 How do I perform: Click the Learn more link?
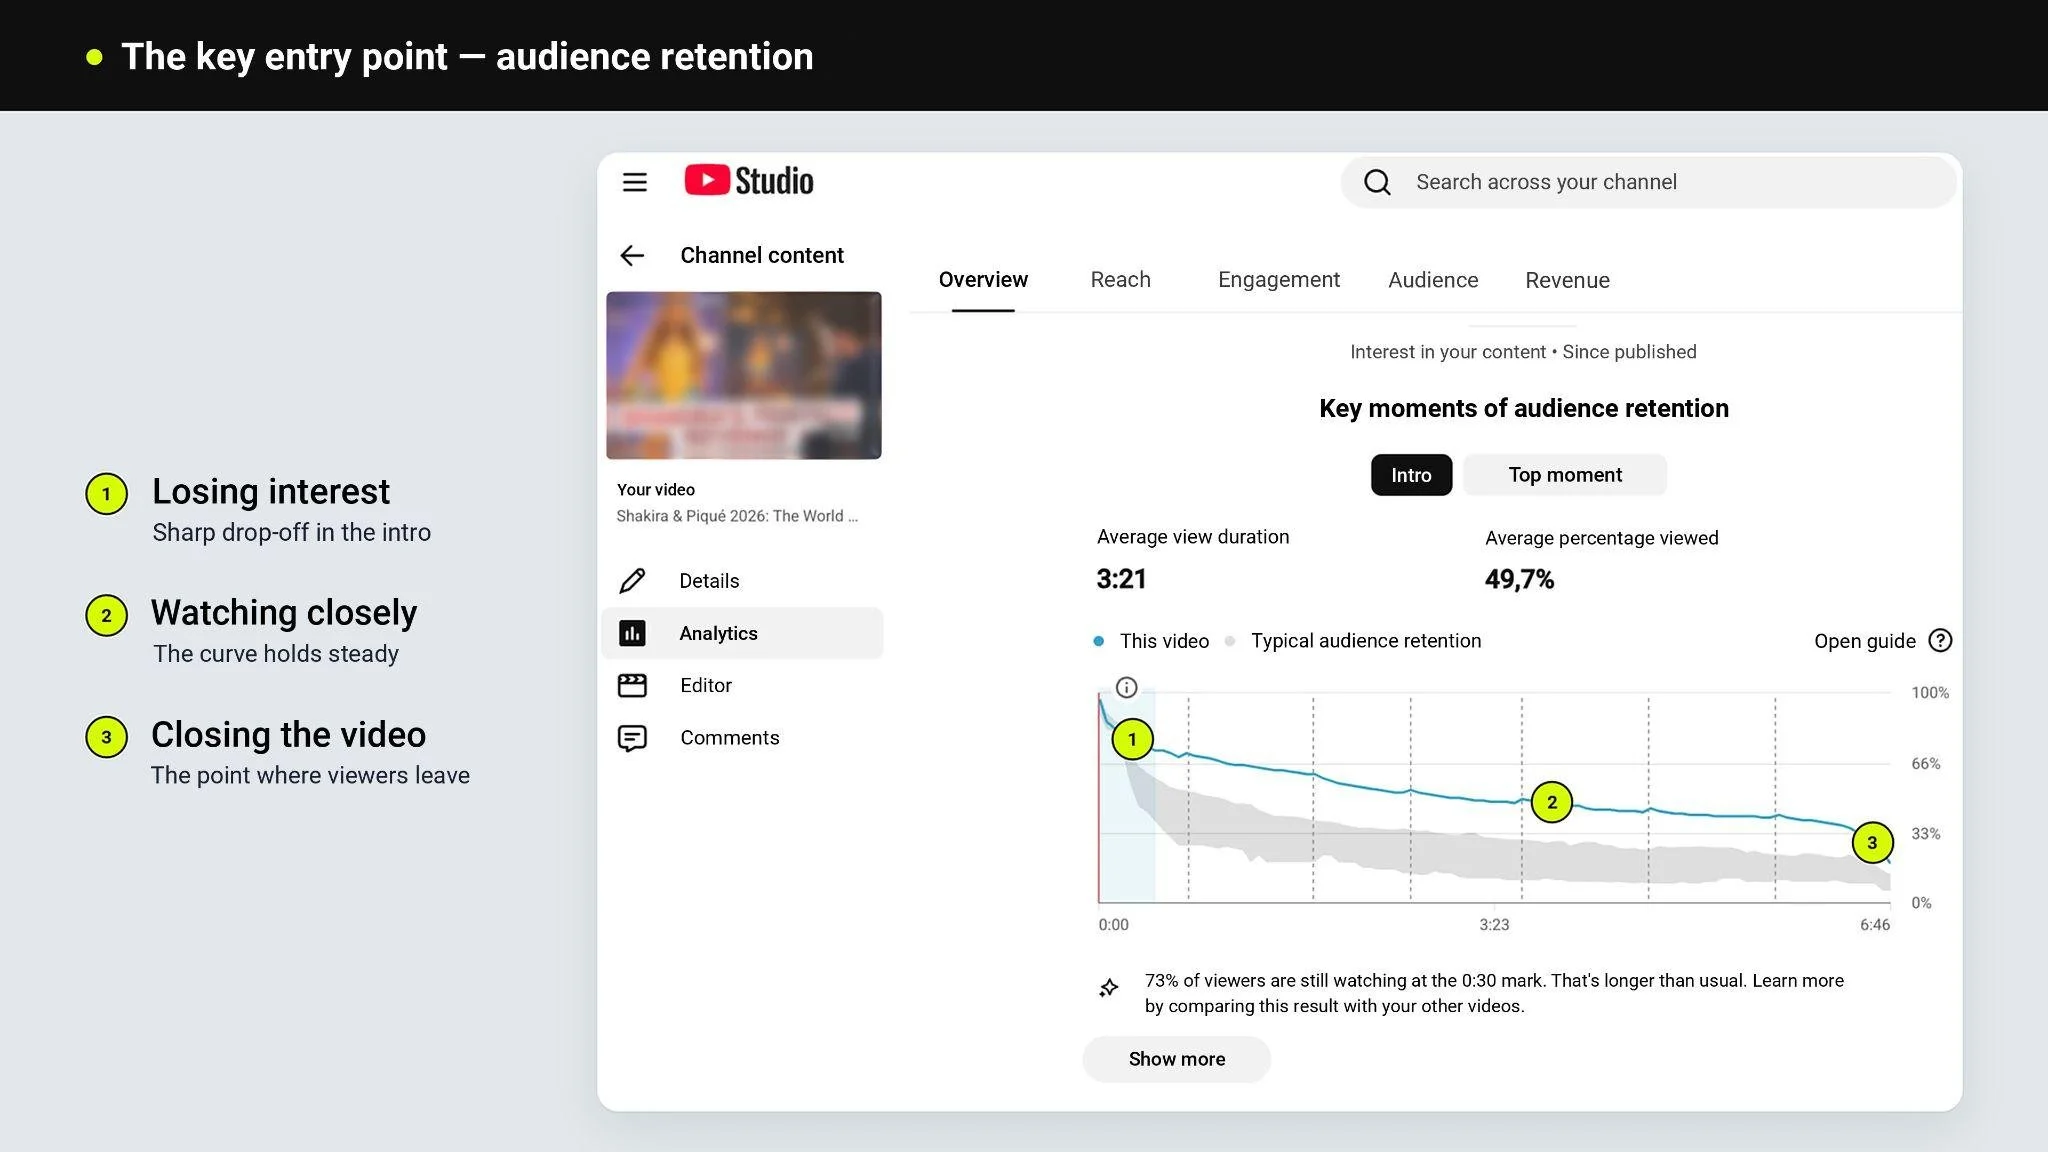click(x=1798, y=981)
